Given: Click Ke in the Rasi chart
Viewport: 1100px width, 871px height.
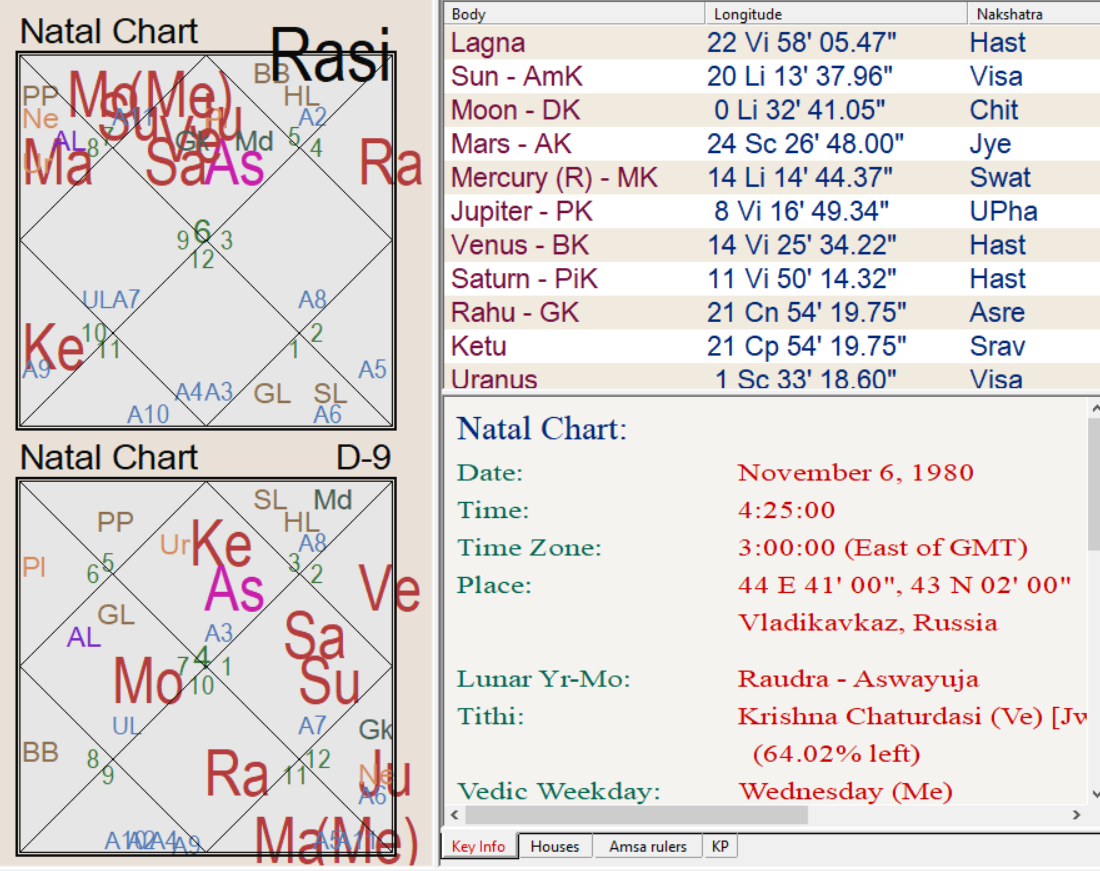Looking at the screenshot, I should (x=53, y=346).
